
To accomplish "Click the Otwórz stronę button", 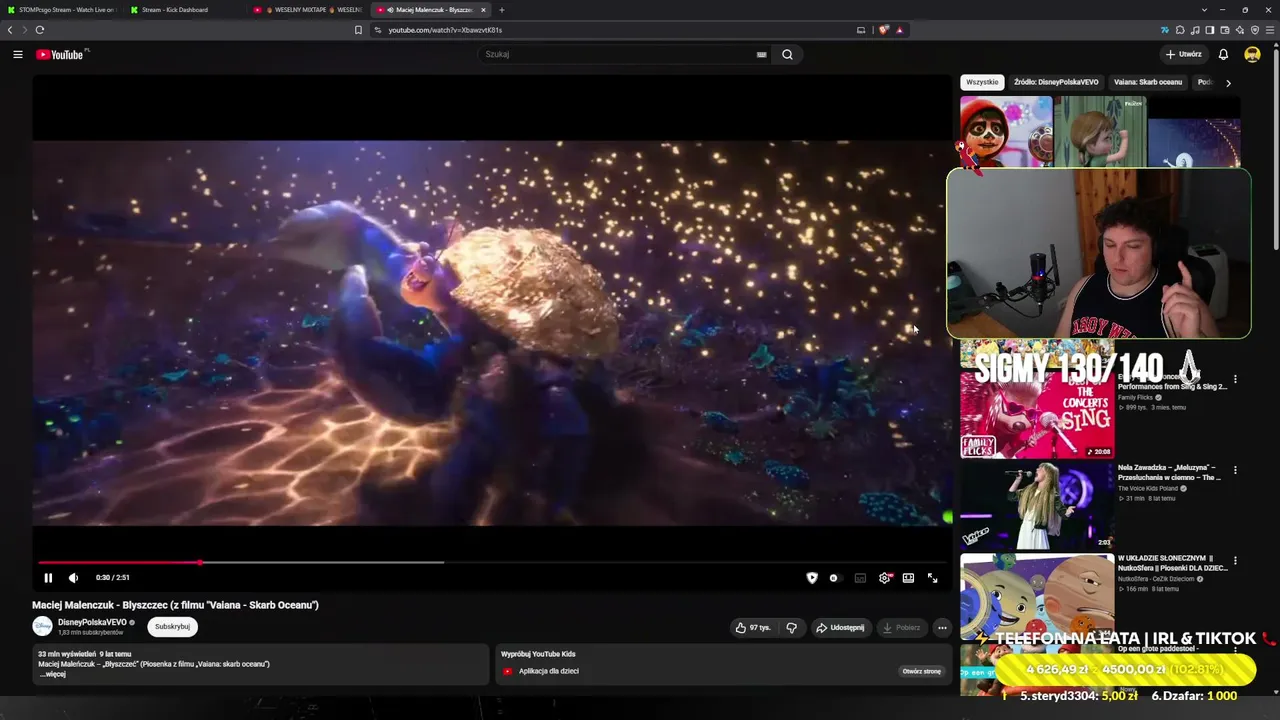I will pyautogui.click(x=922, y=671).
